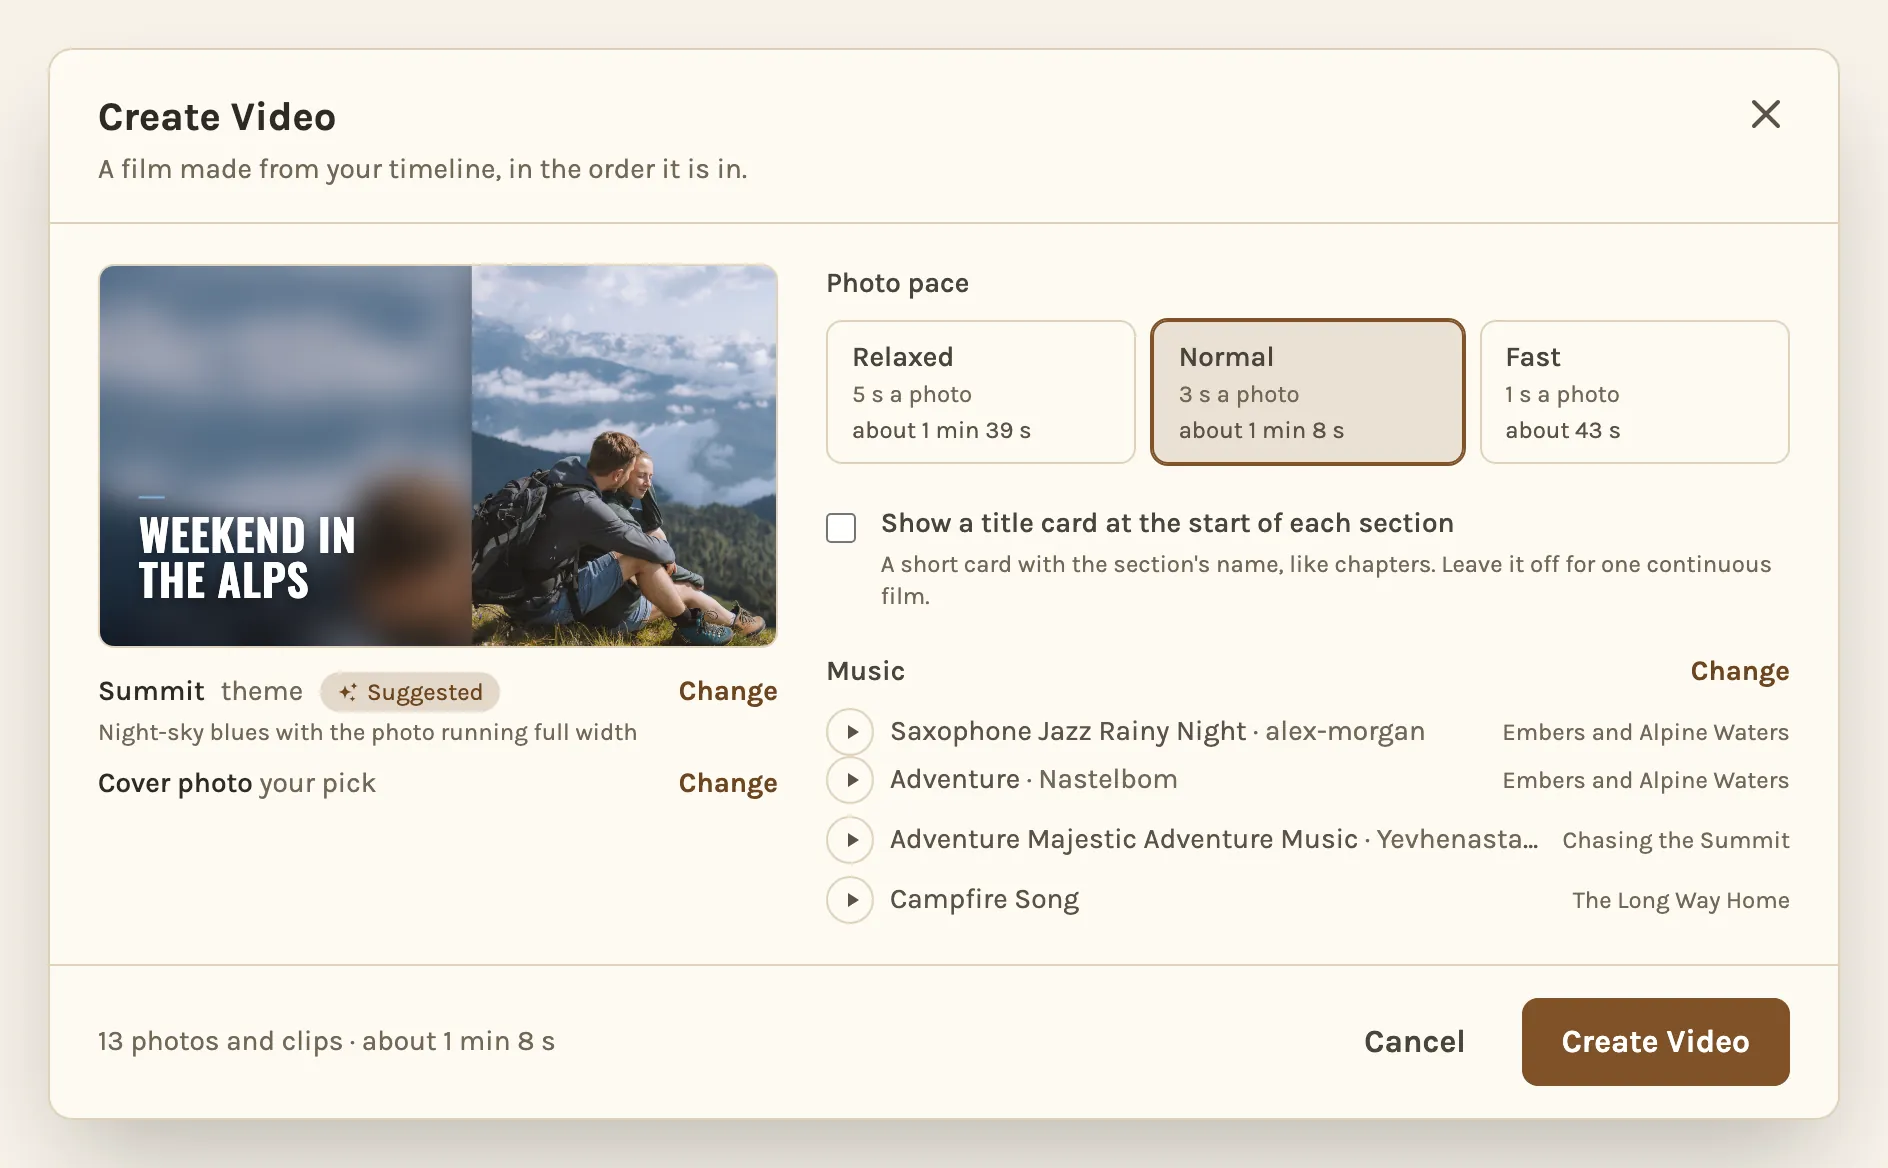Select the Fast photo pace
Image resolution: width=1888 pixels, height=1168 pixels.
pos(1635,392)
